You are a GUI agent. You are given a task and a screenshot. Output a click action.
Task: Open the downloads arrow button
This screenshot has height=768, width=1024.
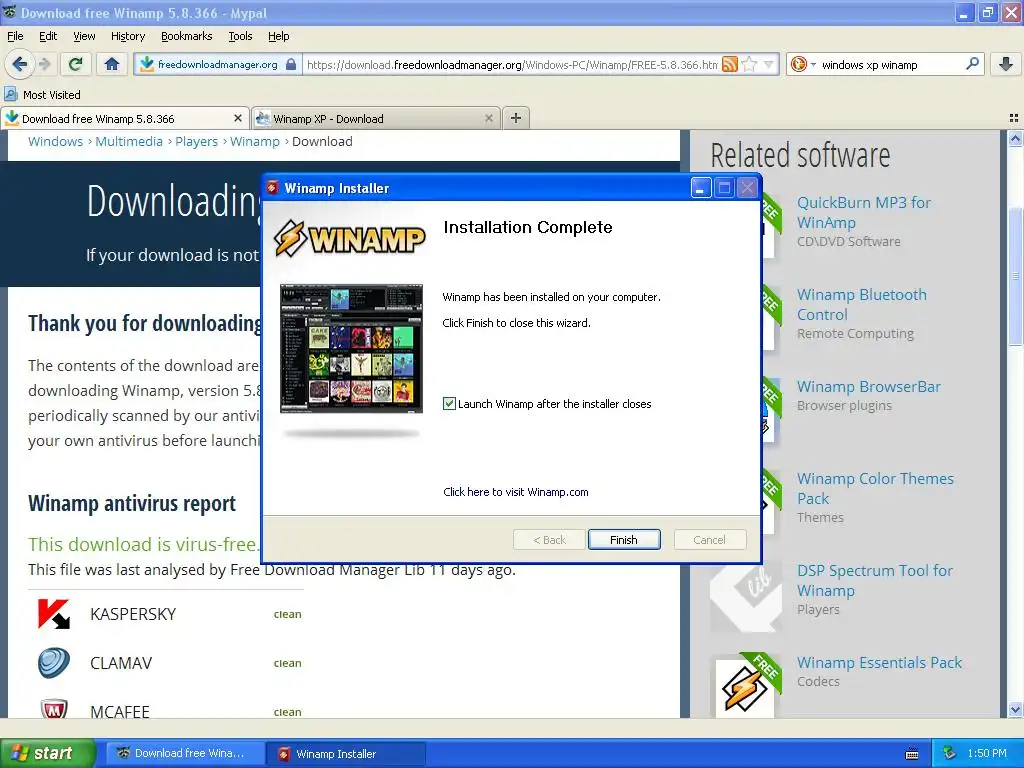(x=1006, y=64)
